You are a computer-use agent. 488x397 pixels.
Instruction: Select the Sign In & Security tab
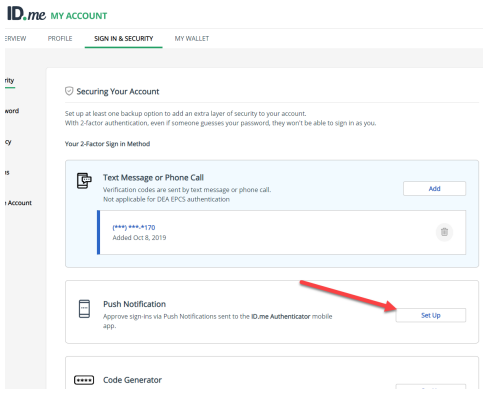(124, 39)
